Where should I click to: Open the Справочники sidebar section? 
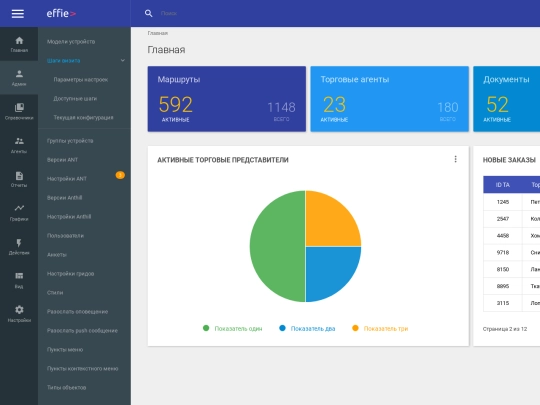(x=19, y=112)
